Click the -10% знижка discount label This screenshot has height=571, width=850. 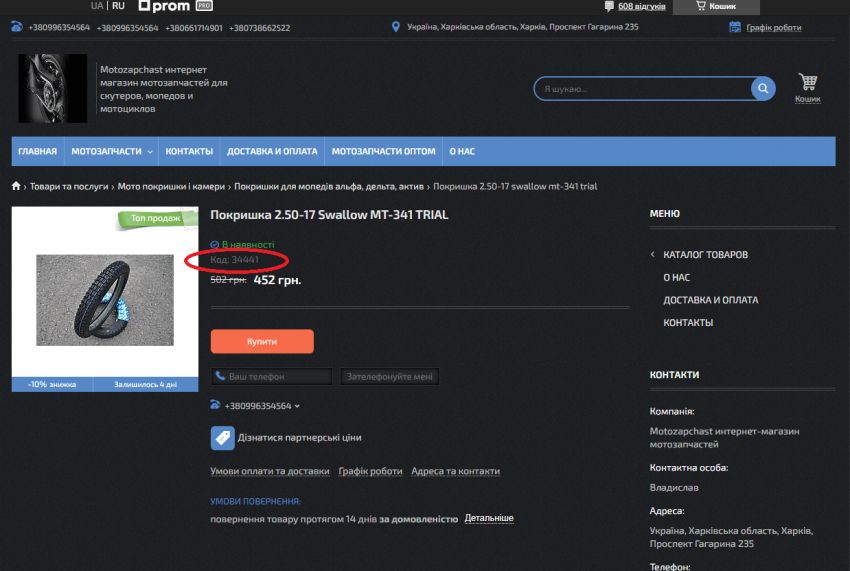point(52,384)
